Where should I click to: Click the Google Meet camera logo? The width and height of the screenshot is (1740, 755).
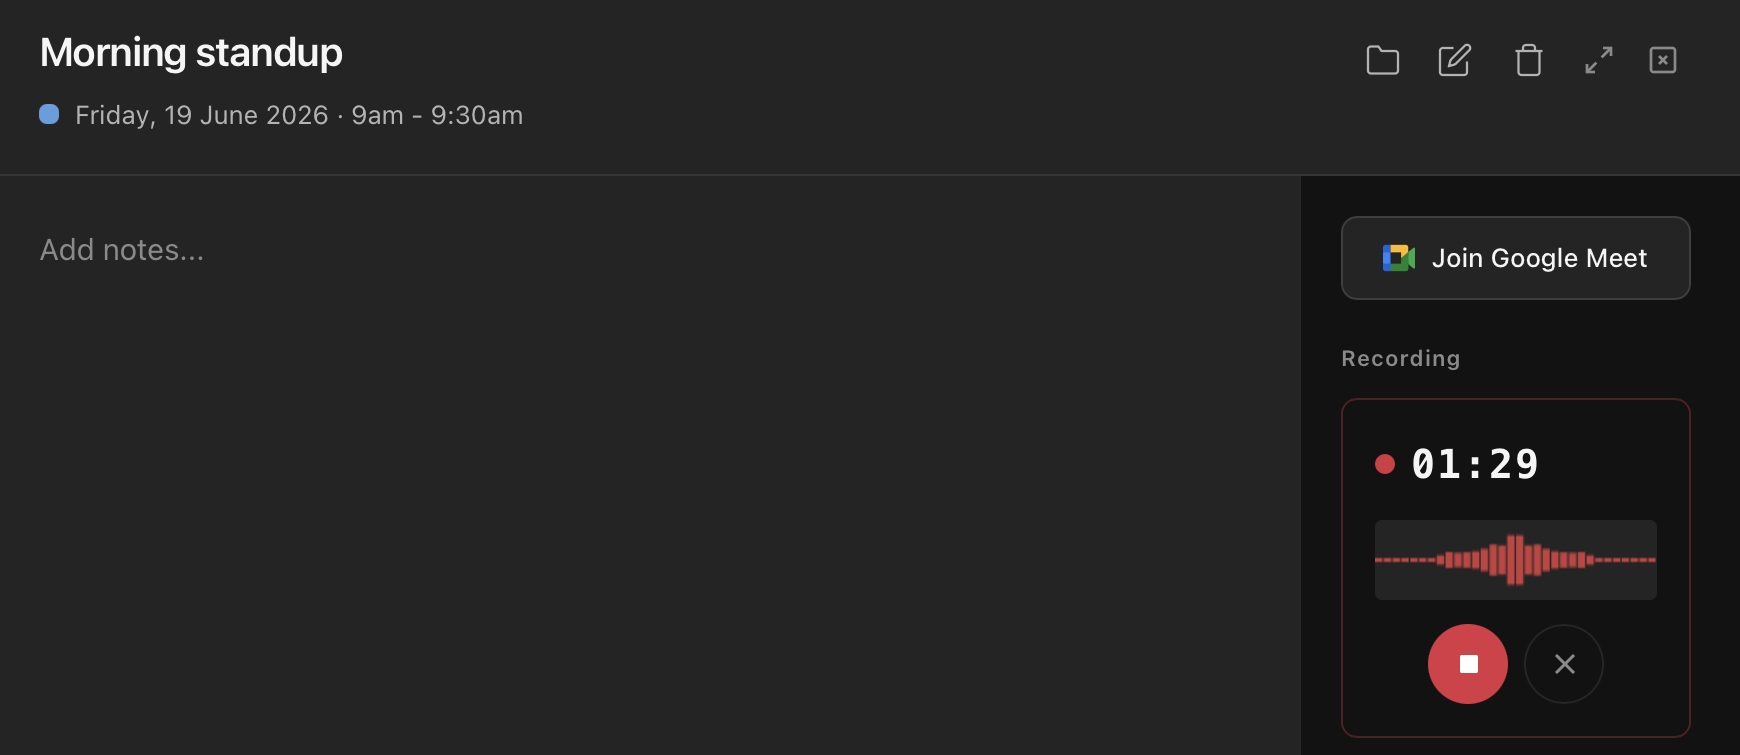point(1399,258)
